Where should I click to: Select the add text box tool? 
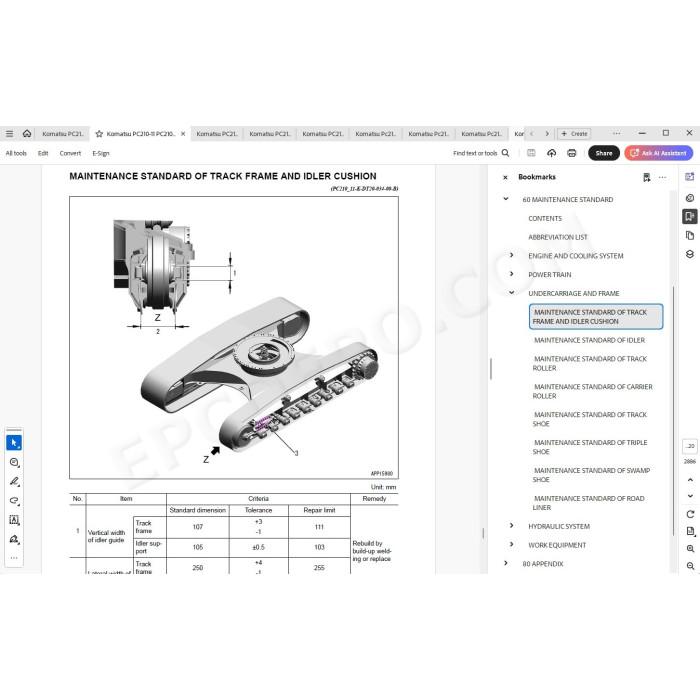tap(14, 520)
